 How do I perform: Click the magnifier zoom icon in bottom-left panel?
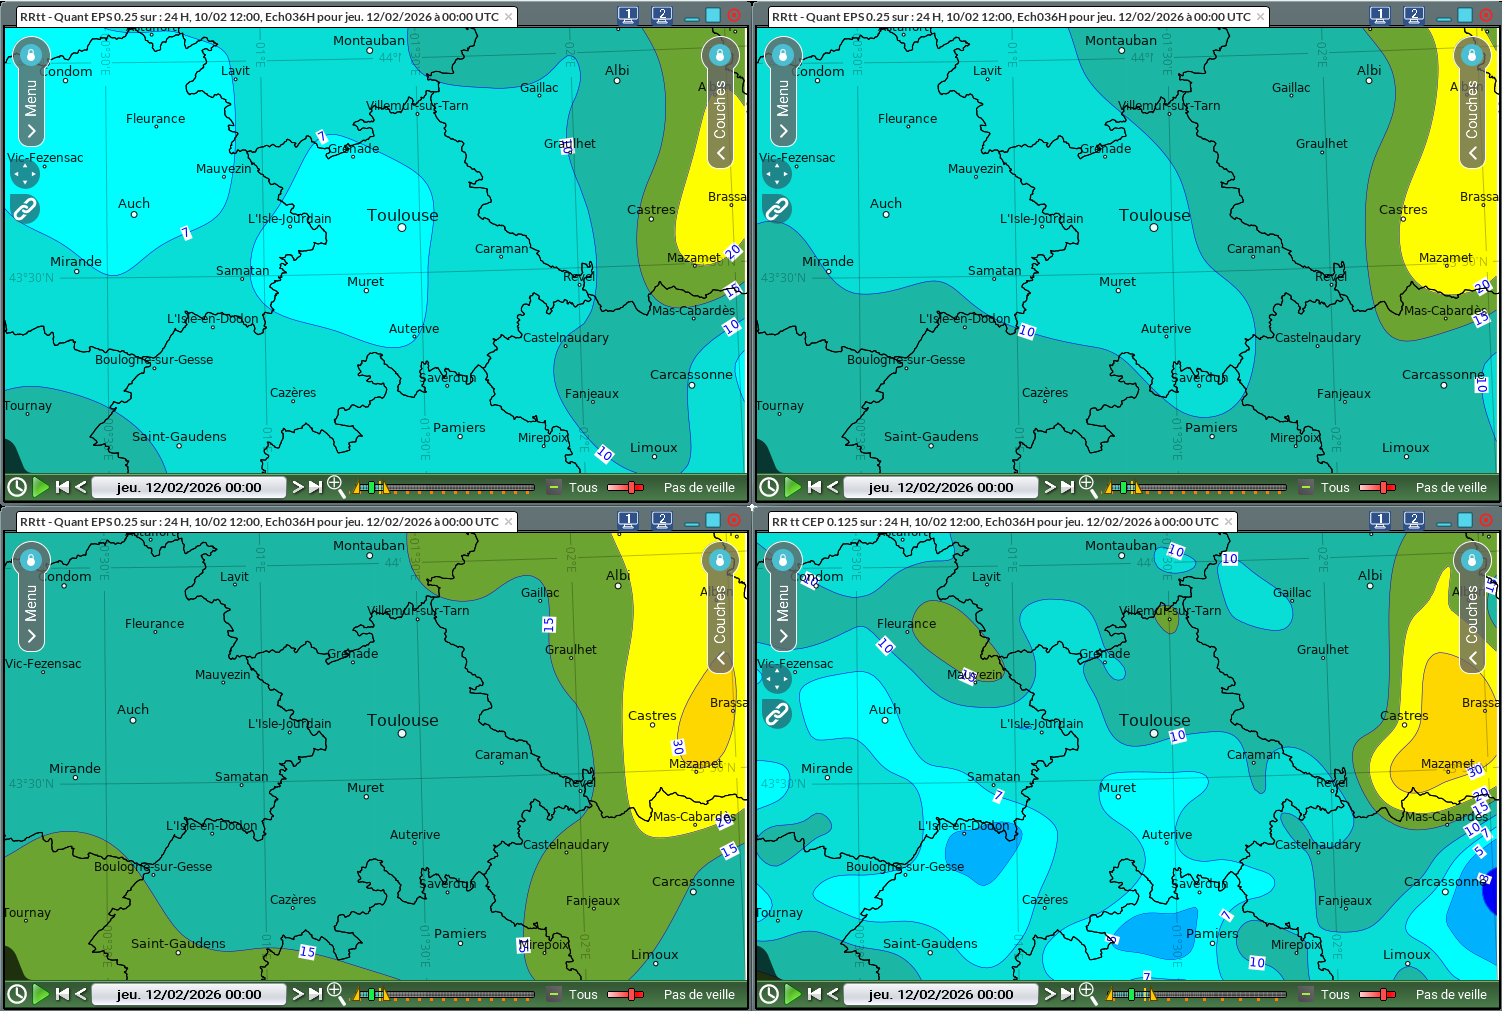(336, 993)
